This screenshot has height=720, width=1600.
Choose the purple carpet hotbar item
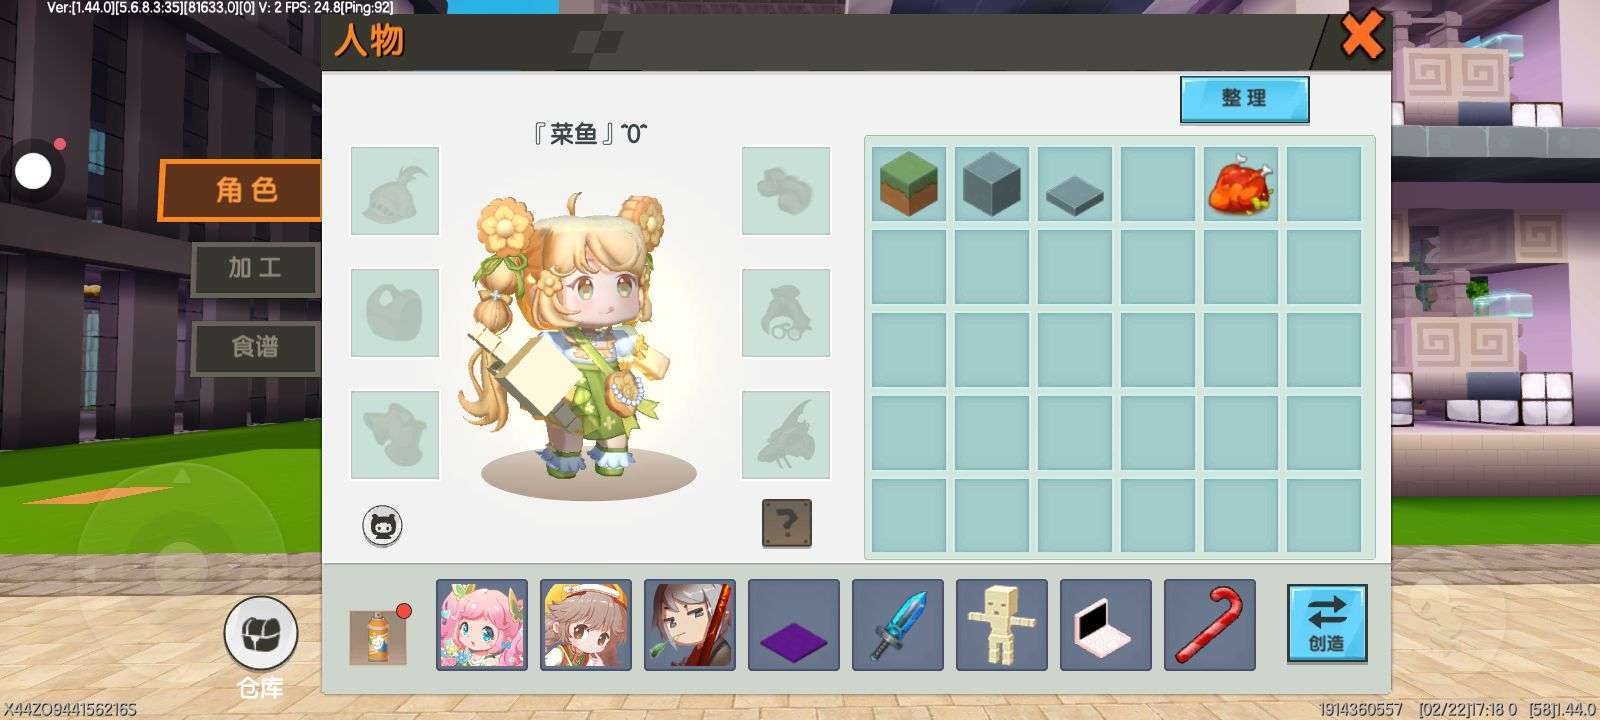(x=794, y=625)
